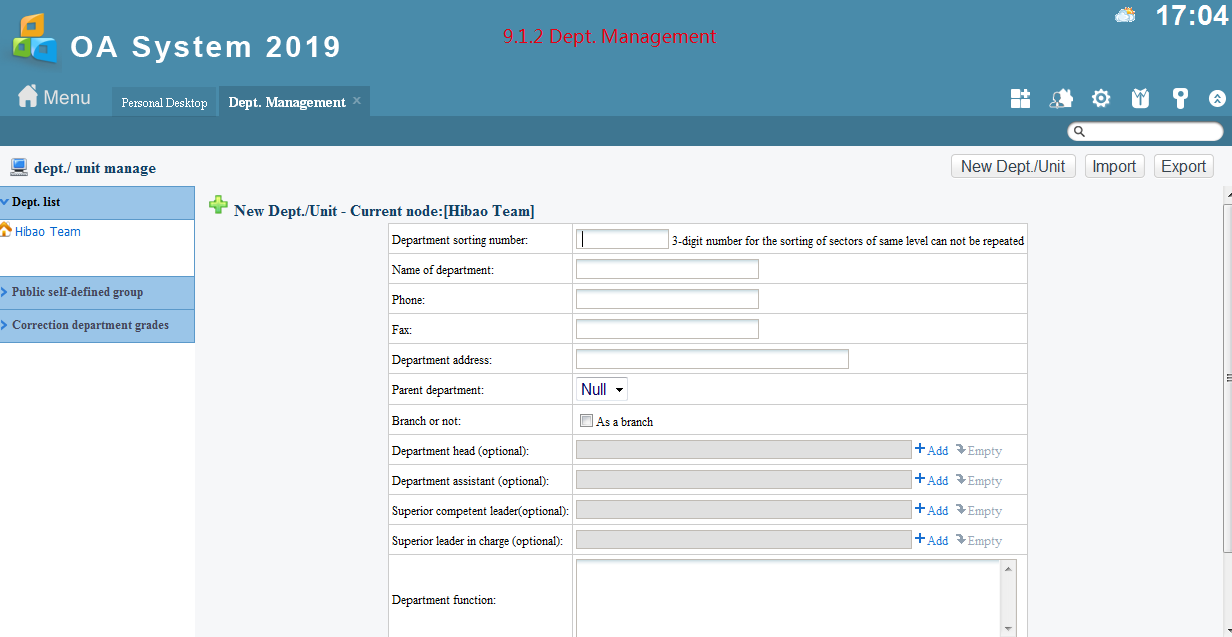
Task: Focus the Department sorting number field
Action: 622,239
